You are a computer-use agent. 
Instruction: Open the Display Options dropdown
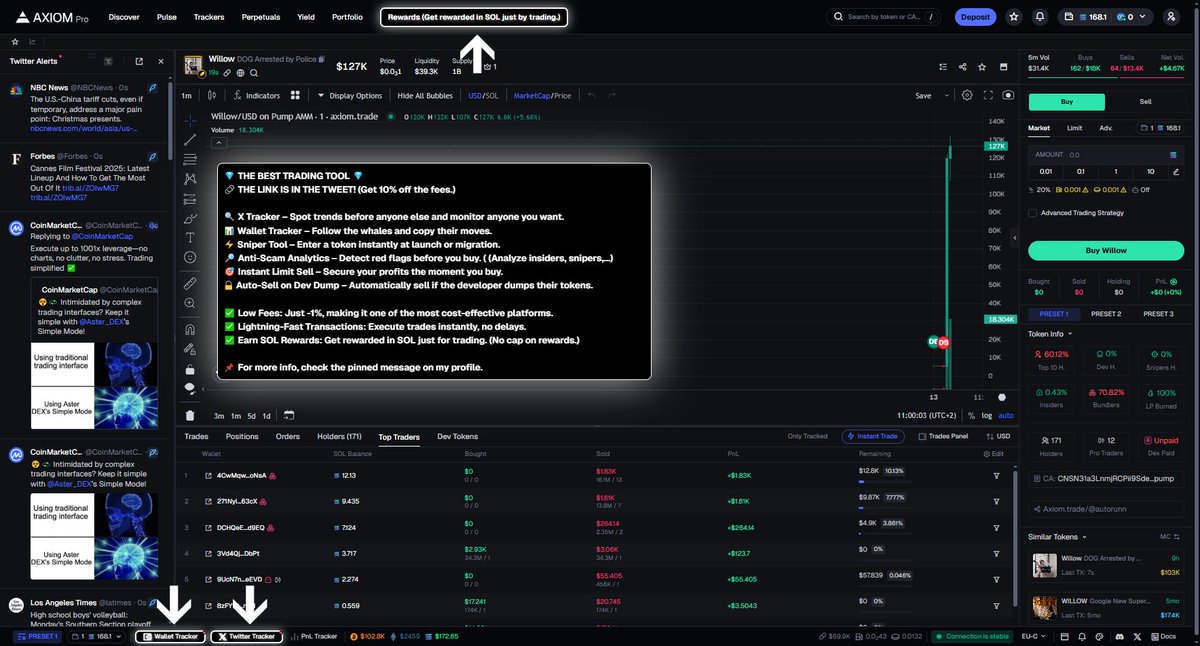point(350,95)
